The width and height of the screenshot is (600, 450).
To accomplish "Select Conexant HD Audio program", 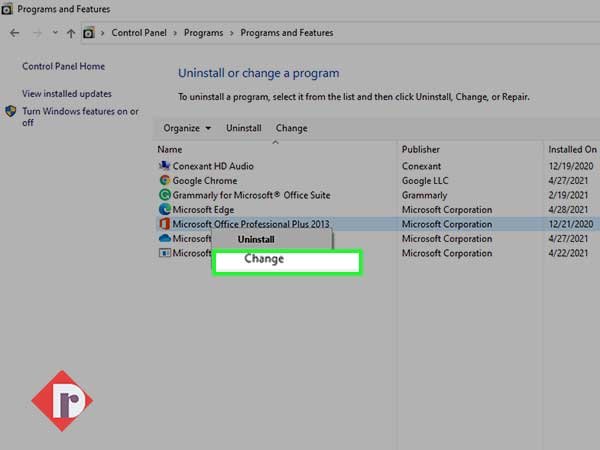I will coord(213,166).
